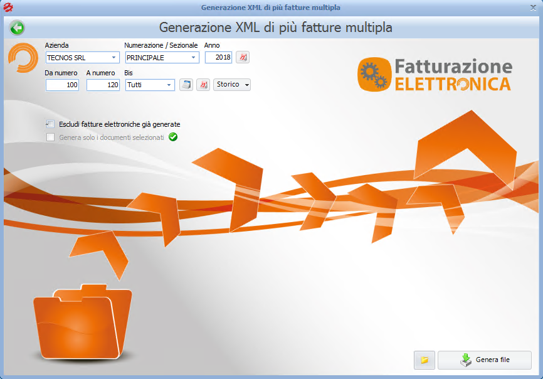This screenshot has width=543, height=379.
Task: Click the A numero field showing 120
Action: [x=103, y=85]
